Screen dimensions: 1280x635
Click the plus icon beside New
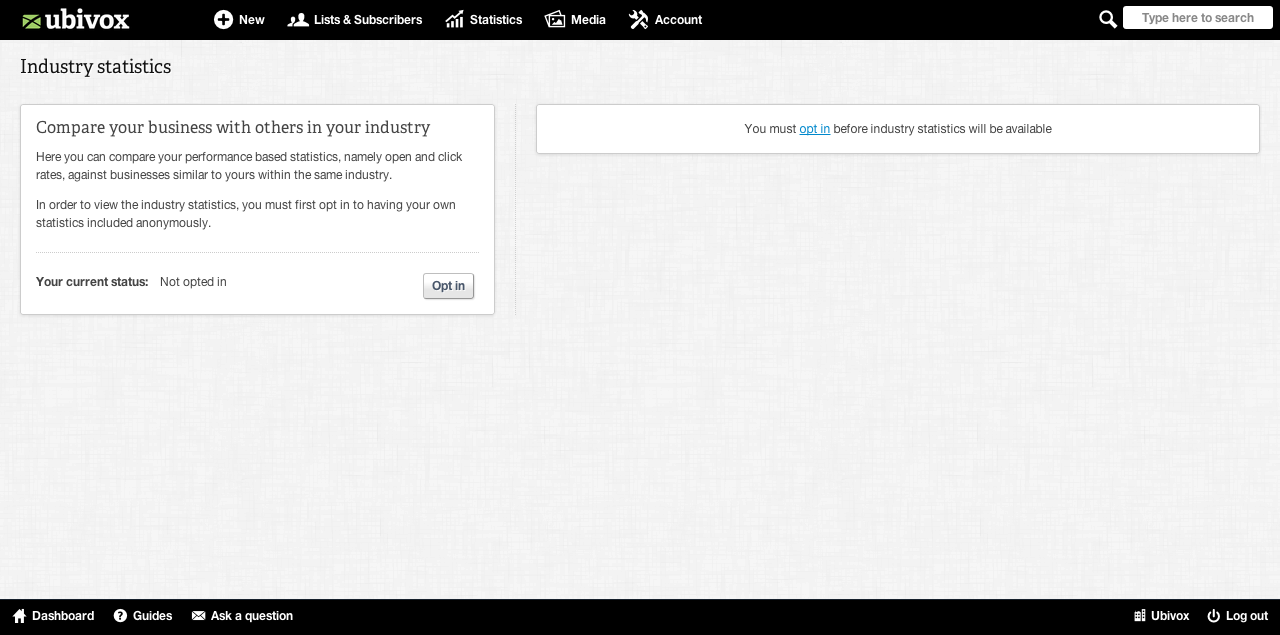(223, 19)
